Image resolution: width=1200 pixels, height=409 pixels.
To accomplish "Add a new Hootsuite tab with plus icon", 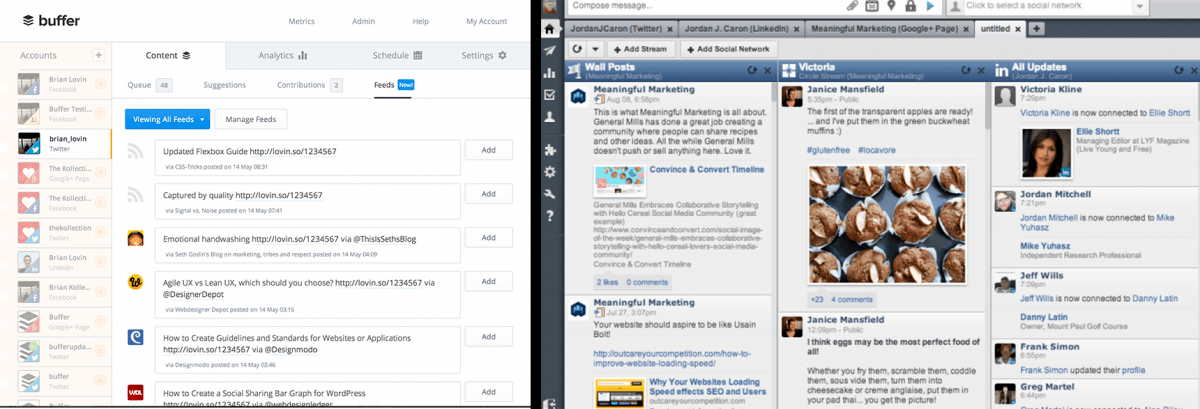I will [x=1037, y=28].
